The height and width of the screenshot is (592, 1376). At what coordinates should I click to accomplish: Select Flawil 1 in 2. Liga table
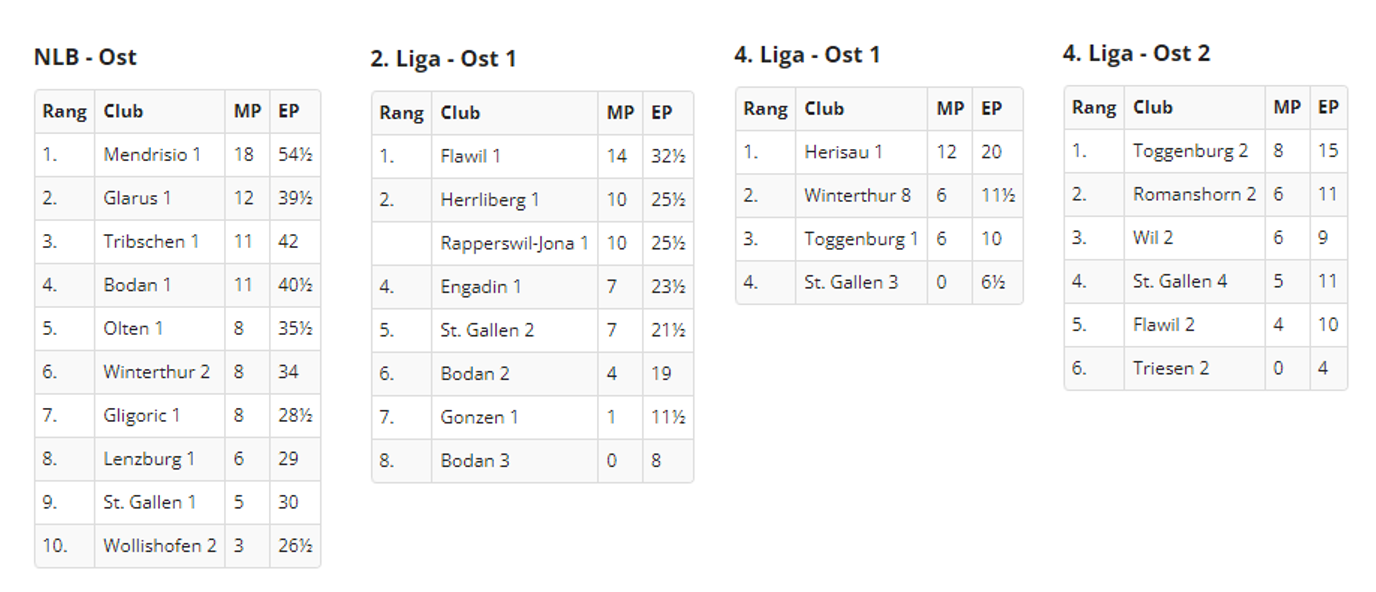tap(470, 156)
